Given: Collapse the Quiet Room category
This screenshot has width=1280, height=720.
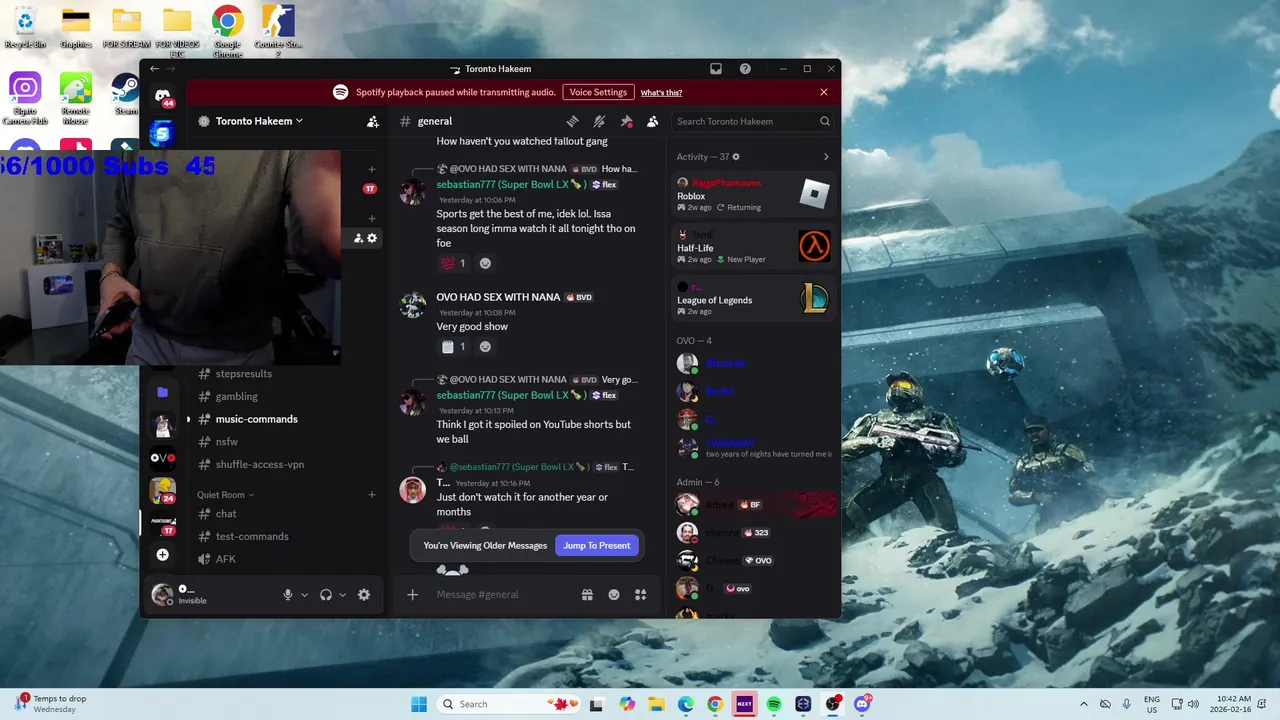Looking at the screenshot, I should 225,495.
